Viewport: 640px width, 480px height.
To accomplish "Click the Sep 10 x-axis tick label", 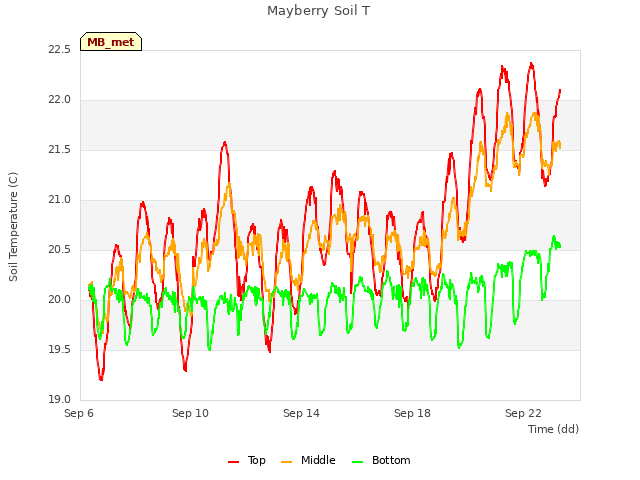I will [190, 413].
